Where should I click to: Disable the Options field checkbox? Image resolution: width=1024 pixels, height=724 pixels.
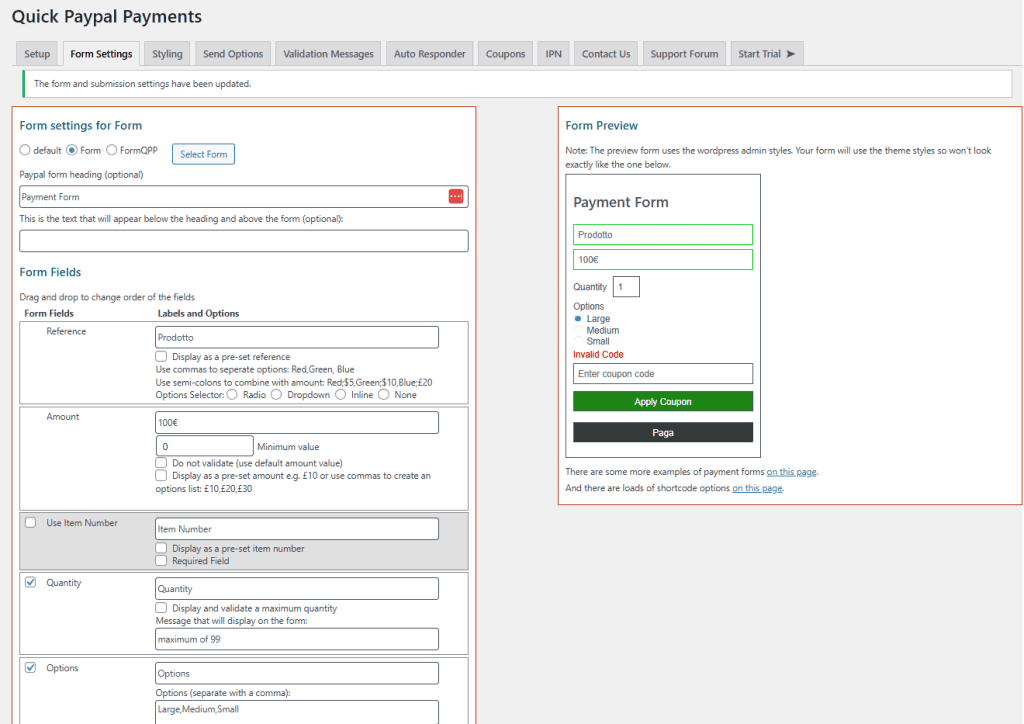point(29,667)
